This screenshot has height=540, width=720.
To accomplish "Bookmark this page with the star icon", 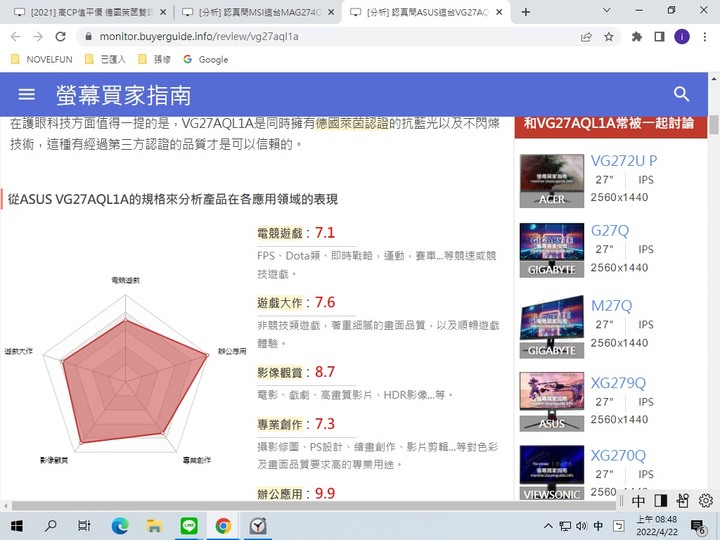I will (x=609, y=37).
